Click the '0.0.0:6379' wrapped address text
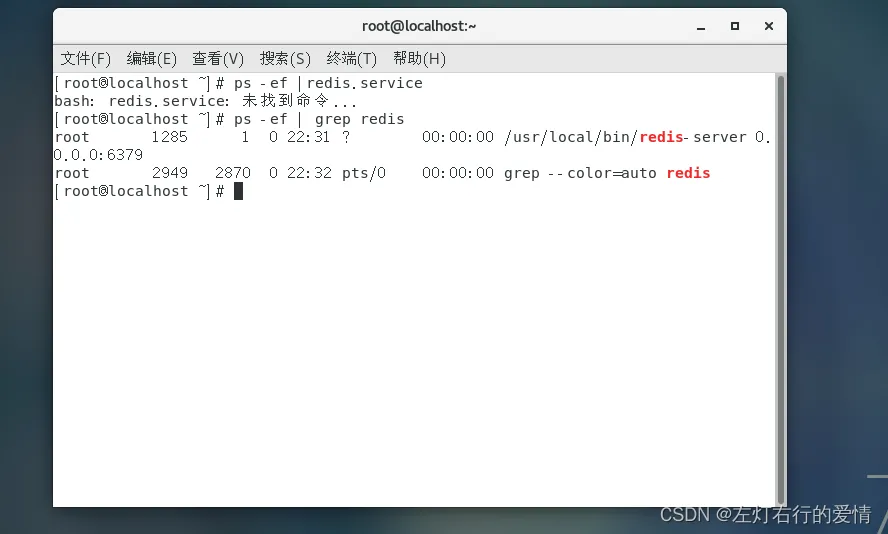888x534 pixels. pos(98,155)
